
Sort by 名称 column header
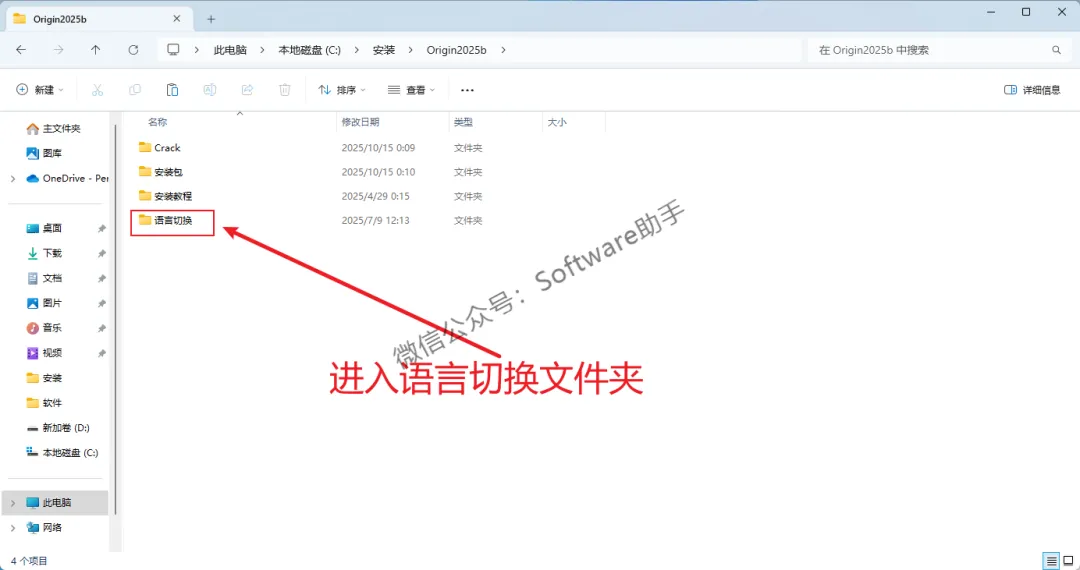158,122
